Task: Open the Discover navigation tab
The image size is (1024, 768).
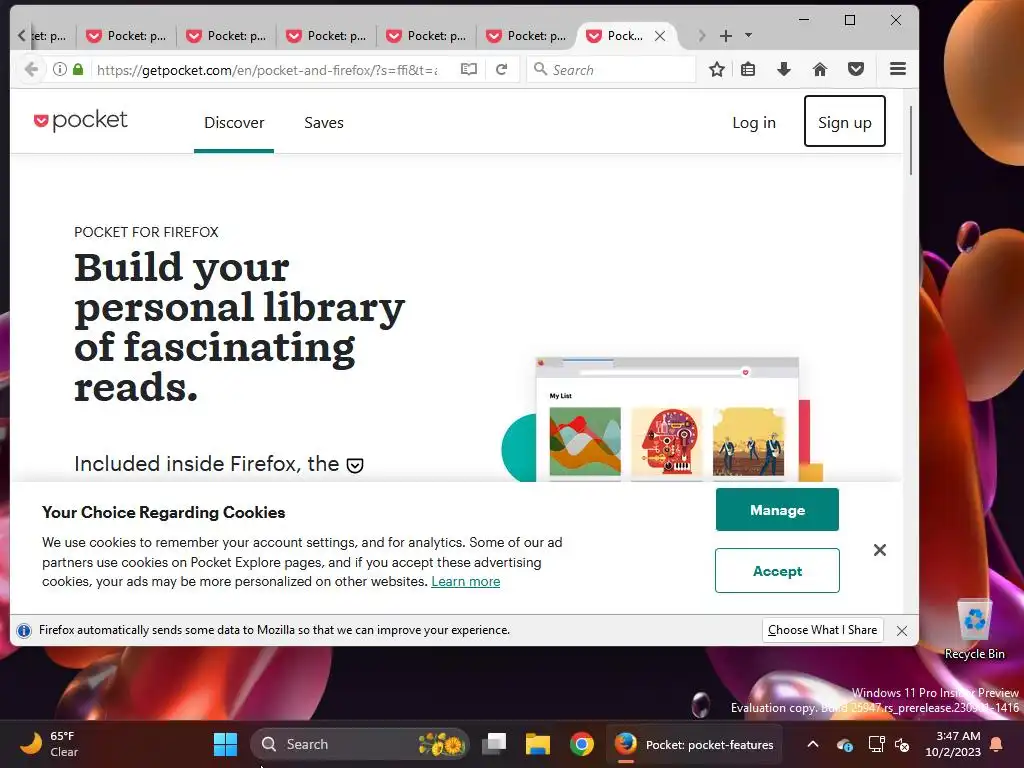Action: [234, 123]
